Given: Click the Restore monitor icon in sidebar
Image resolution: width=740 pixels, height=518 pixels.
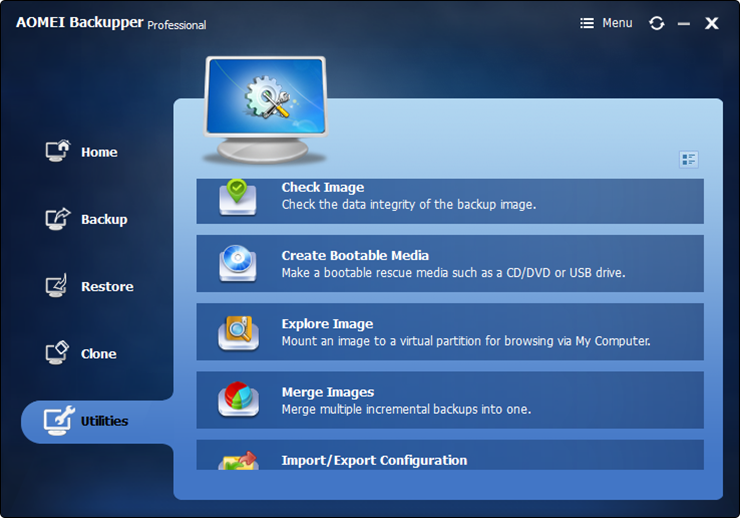Looking at the screenshot, I should 57,285.
